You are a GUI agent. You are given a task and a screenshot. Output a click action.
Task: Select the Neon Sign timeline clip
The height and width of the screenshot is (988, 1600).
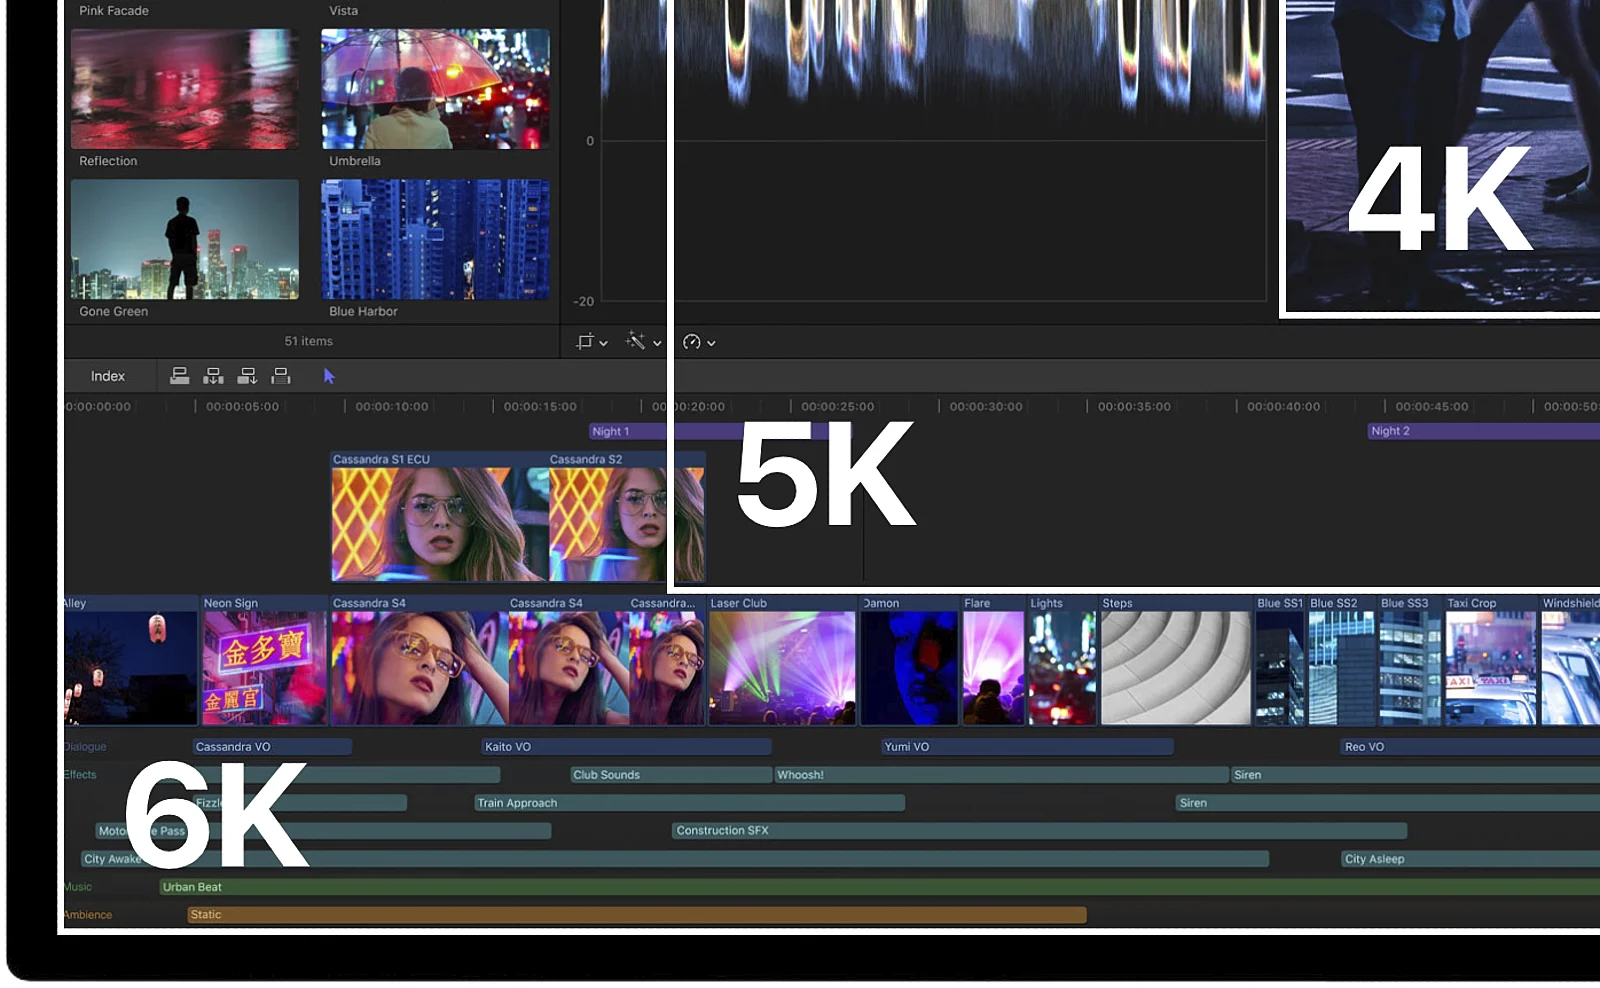click(x=264, y=660)
